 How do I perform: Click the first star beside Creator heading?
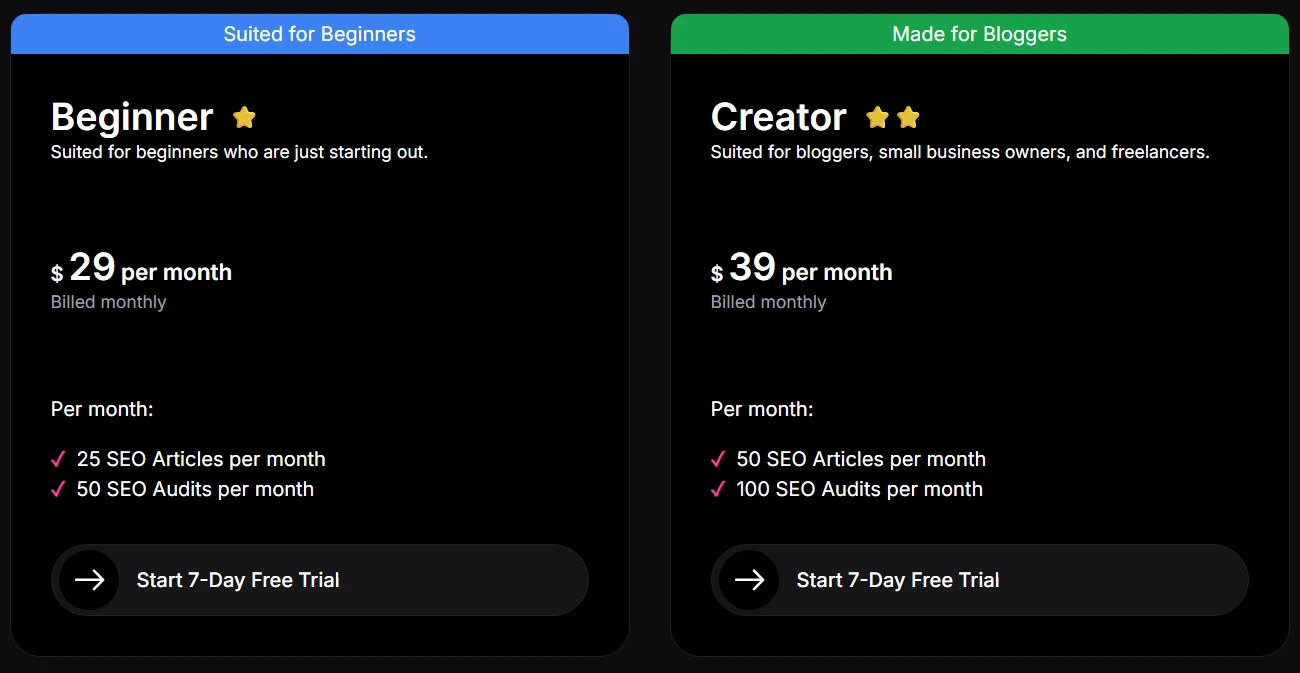pos(877,117)
